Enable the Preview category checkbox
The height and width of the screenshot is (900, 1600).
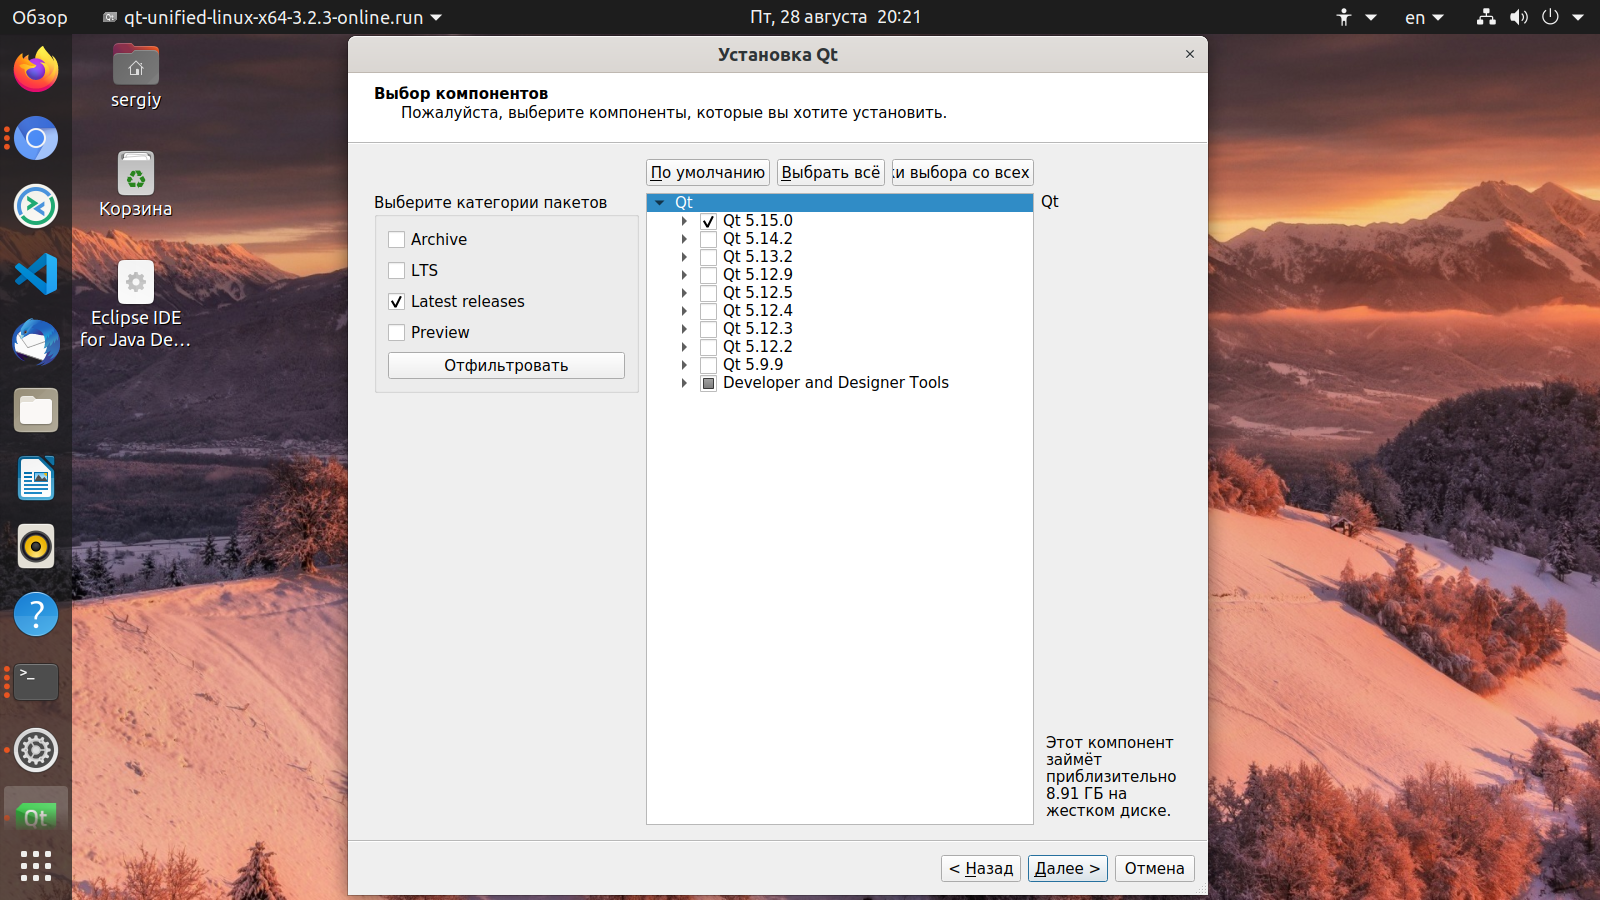click(x=397, y=333)
